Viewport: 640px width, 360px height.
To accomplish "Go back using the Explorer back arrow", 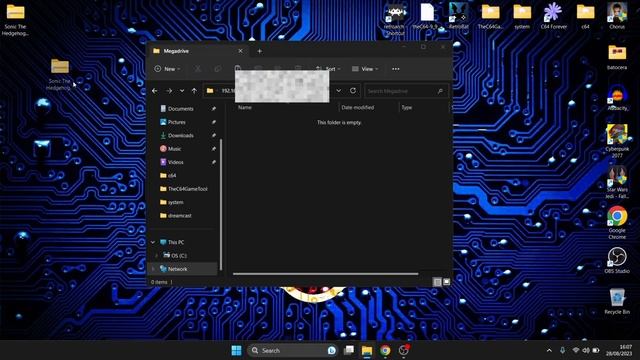I will coord(155,91).
